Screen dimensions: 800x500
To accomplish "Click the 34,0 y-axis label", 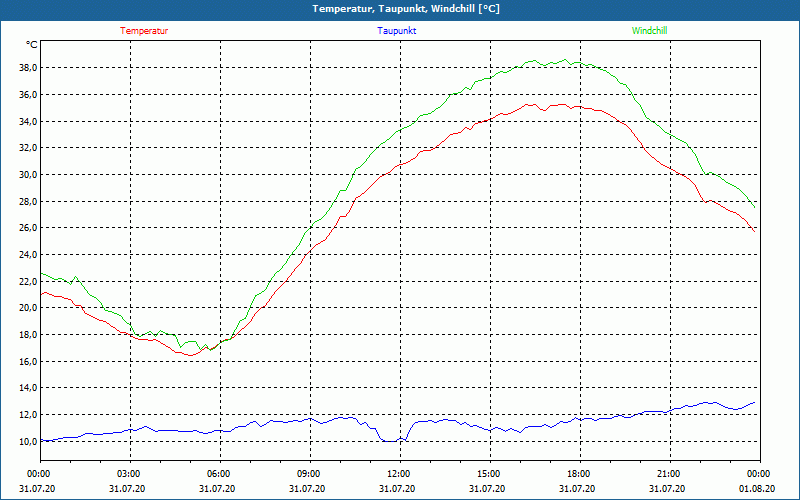I will click(28, 121).
